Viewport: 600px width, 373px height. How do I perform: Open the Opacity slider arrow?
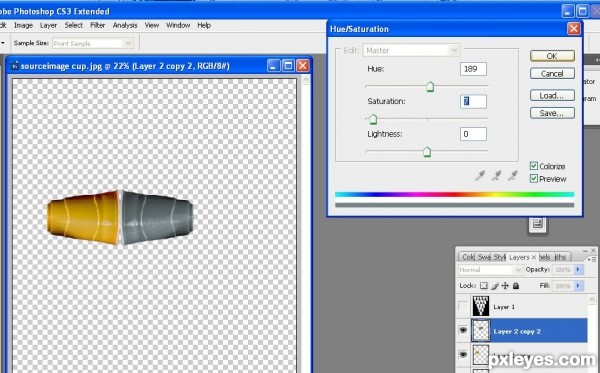[x=578, y=270]
